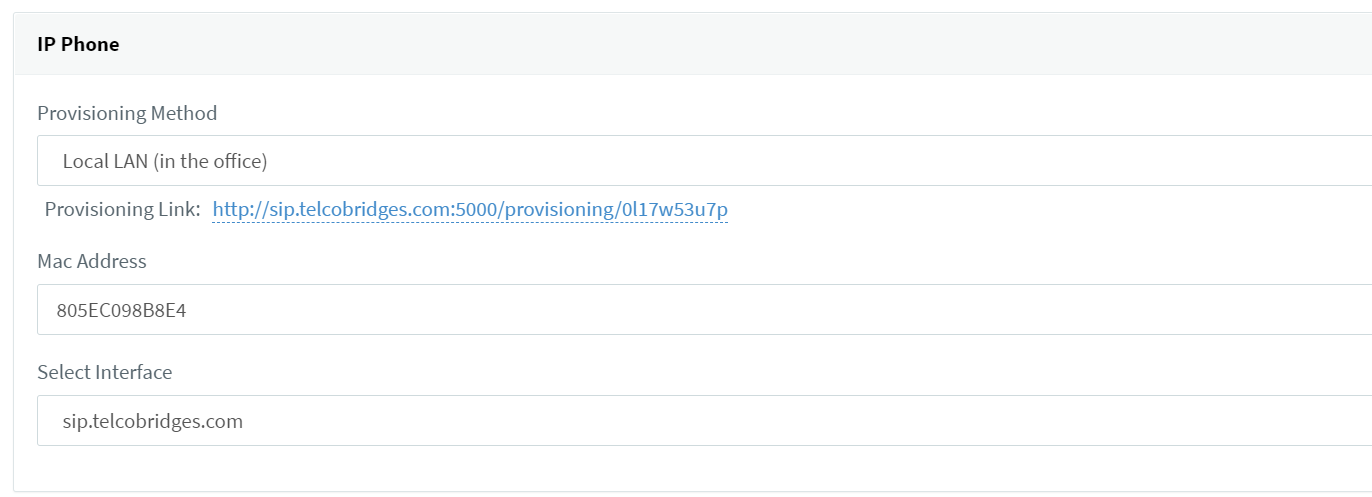Click the 'Local LAN (in the office)' option text
The height and width of the screenshot is (497, 1372).
point(165,161)
